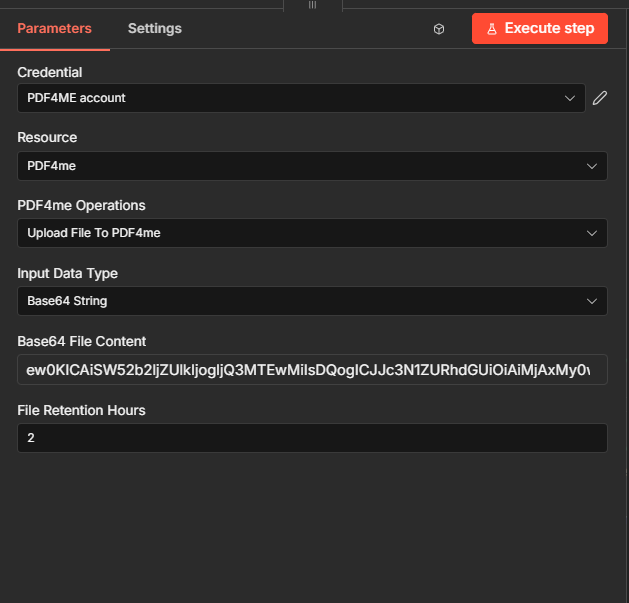The image size is (629, 603).
Task: Click the 'Base64 File Content' label text
Action: [82, 342]
